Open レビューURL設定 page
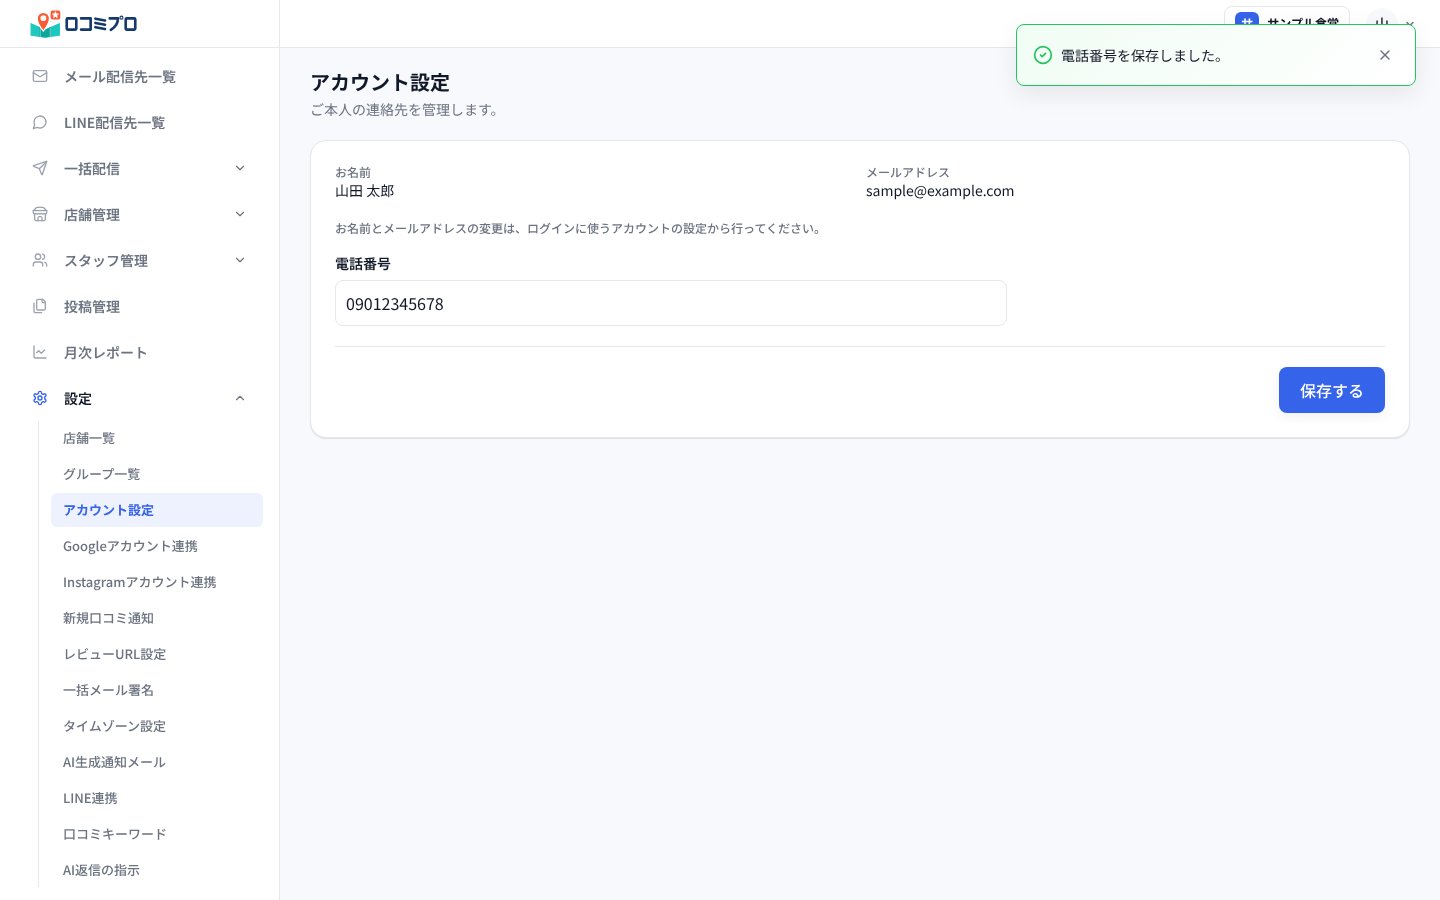 pyautogui.click(x=157, y=654)
